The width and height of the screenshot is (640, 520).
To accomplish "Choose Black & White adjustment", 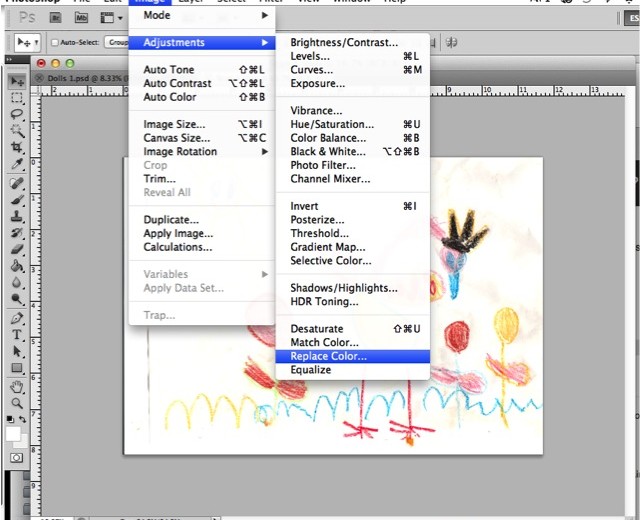I will (353, 151).
